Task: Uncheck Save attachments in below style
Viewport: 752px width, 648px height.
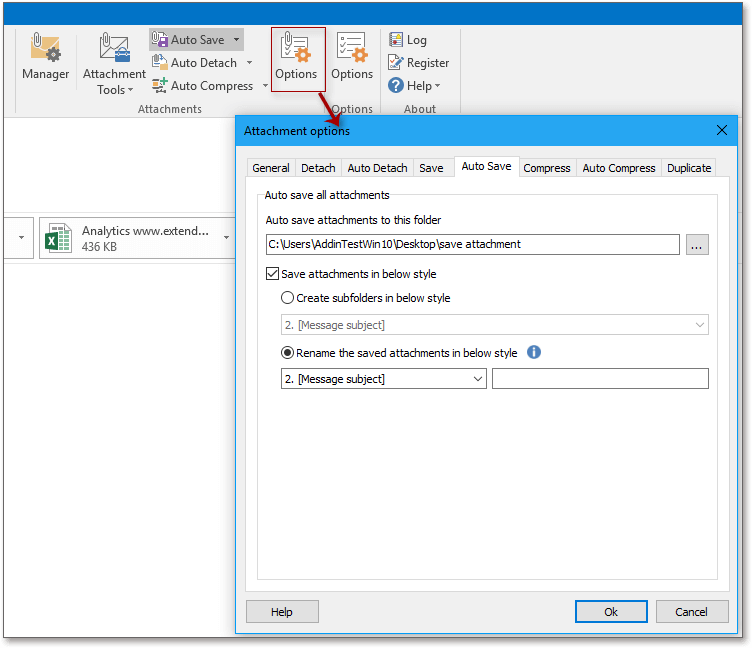Action: tap(273, 274)
